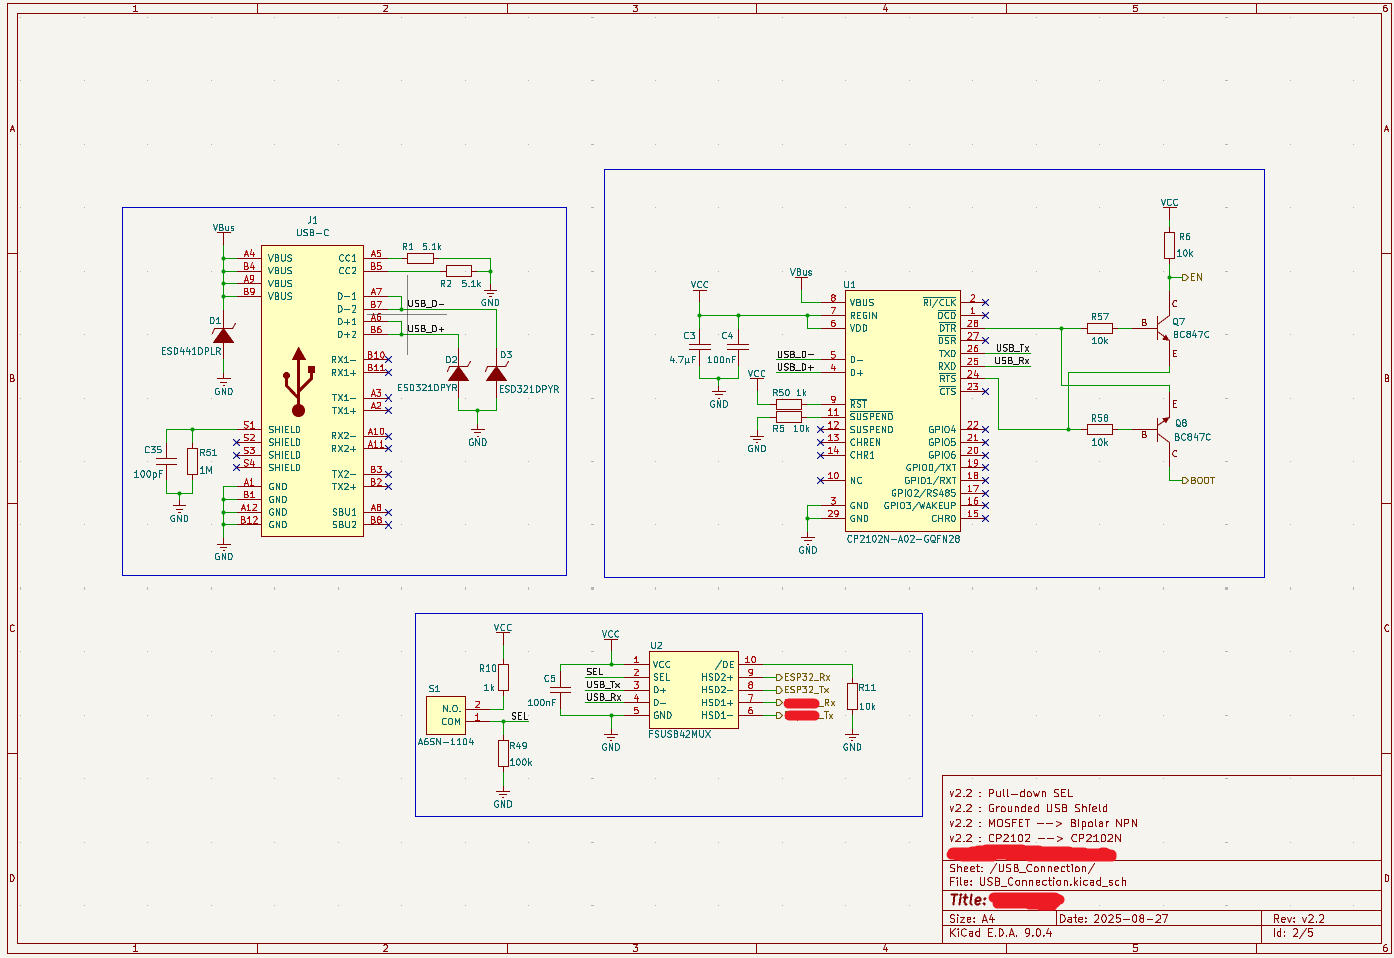Select the R57 10k resistor symbol

tap(1099, 328)
